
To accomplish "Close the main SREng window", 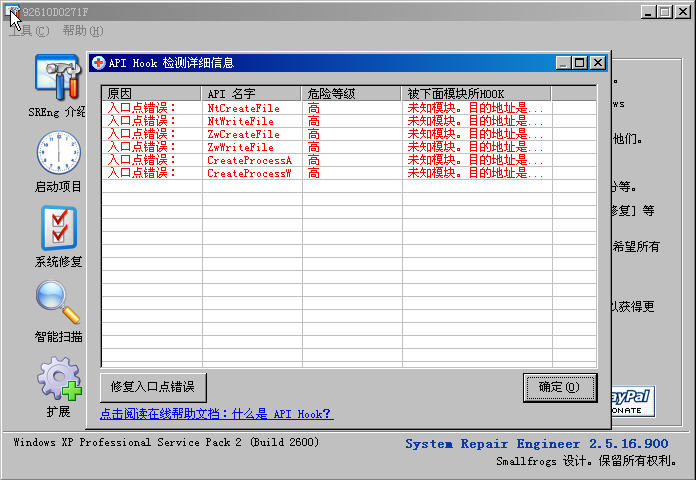I will click(x=683, y=12).
